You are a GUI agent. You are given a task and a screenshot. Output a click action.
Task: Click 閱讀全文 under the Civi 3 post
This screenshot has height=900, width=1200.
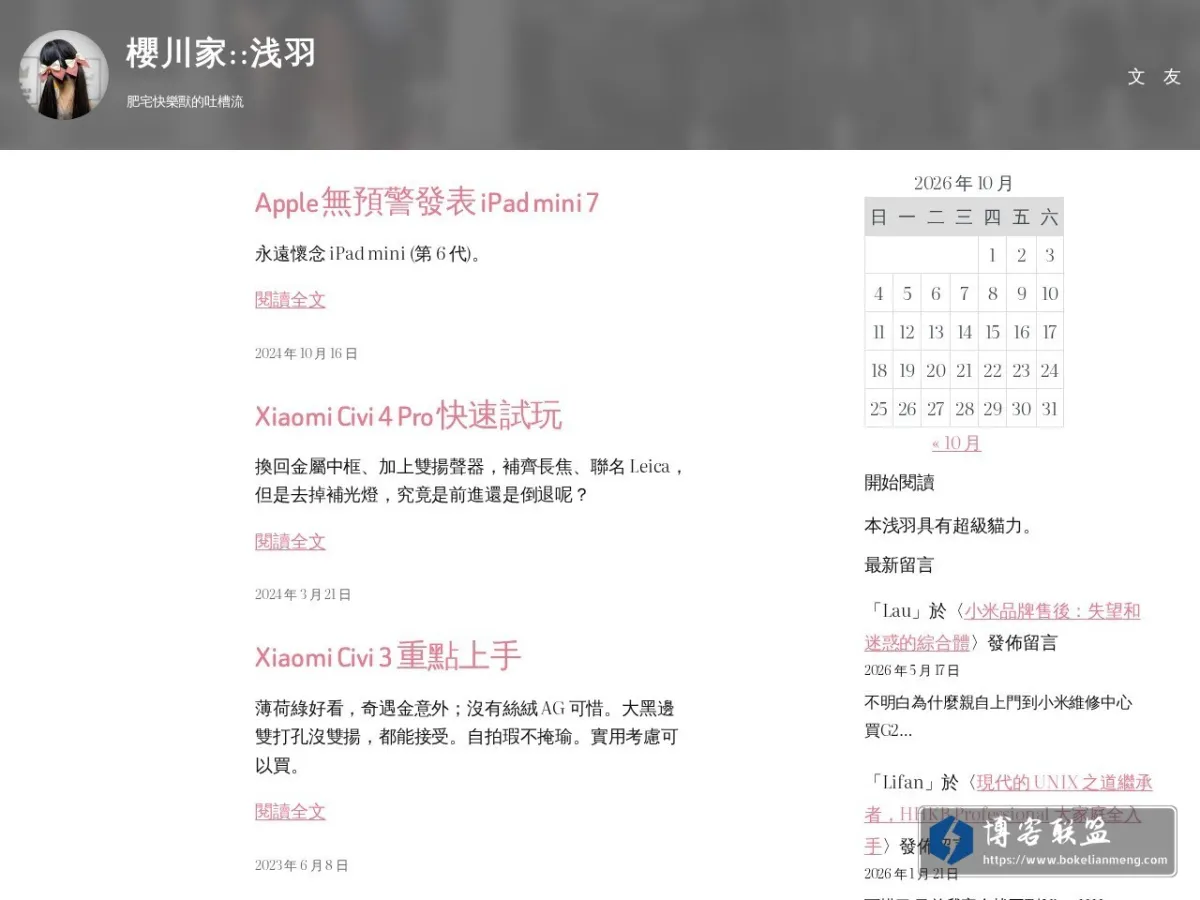click(x=290, y=811)
